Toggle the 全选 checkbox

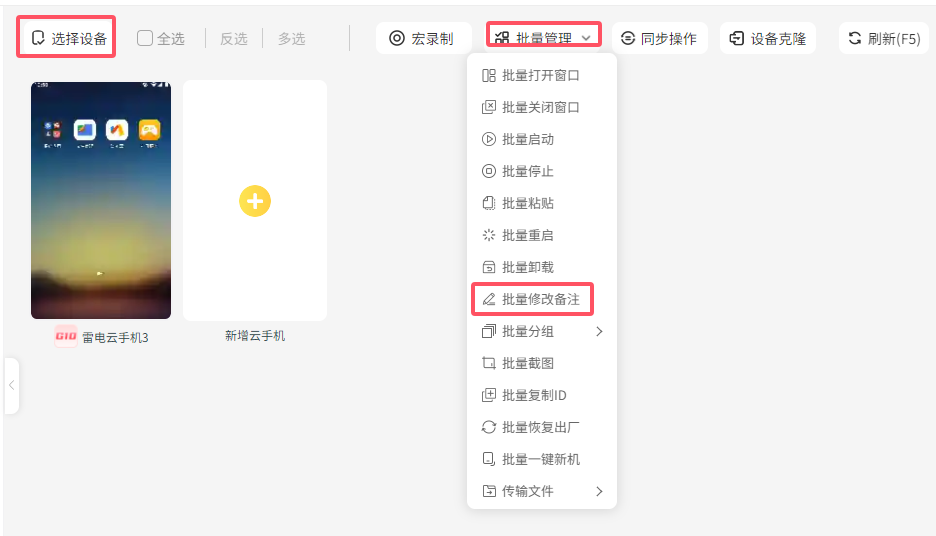click(145, 38)
